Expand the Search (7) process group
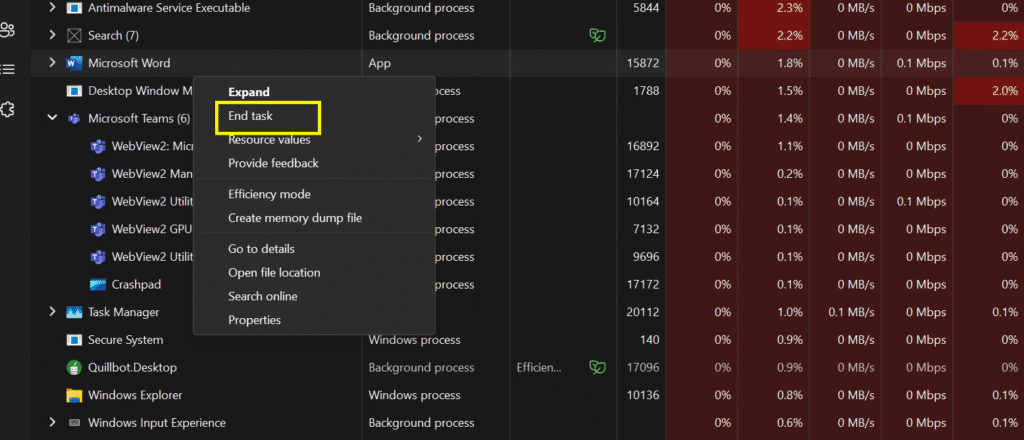Screen dimensions: 1024x440 [x=52, y=35]
